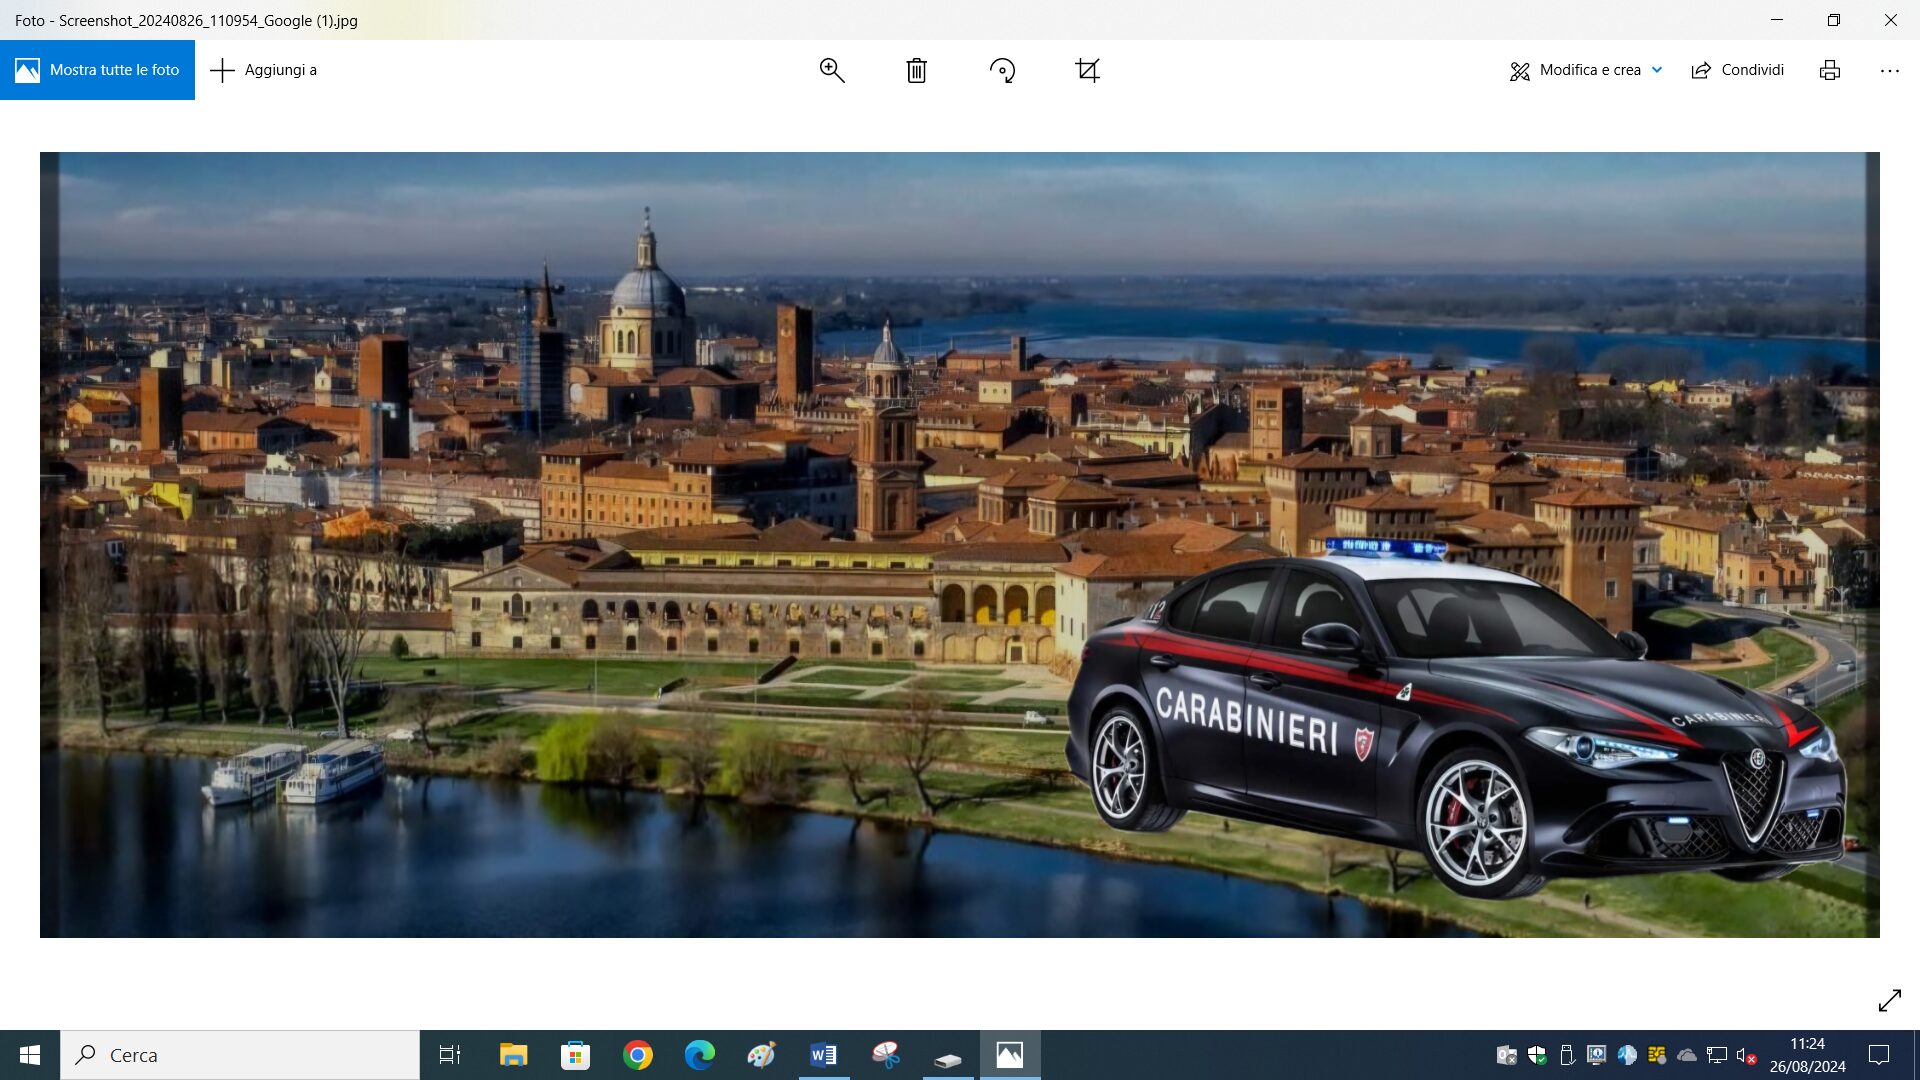This screenshot has width=1920, height=1080.
Task: Open the scanner app taskbar icon
Action: point(948,1055)
